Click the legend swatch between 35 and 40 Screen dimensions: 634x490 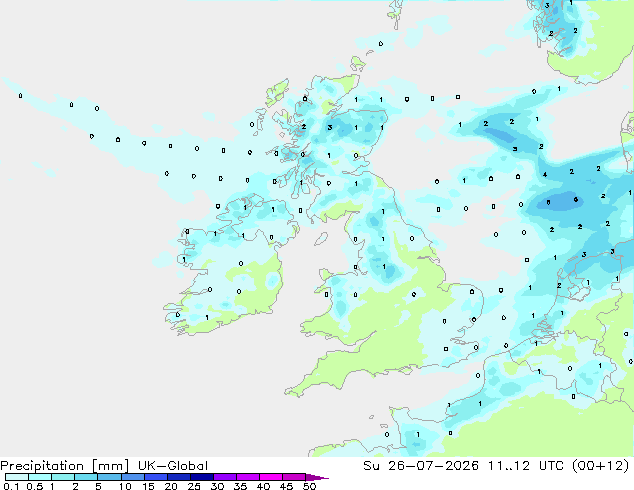point(247,477)
